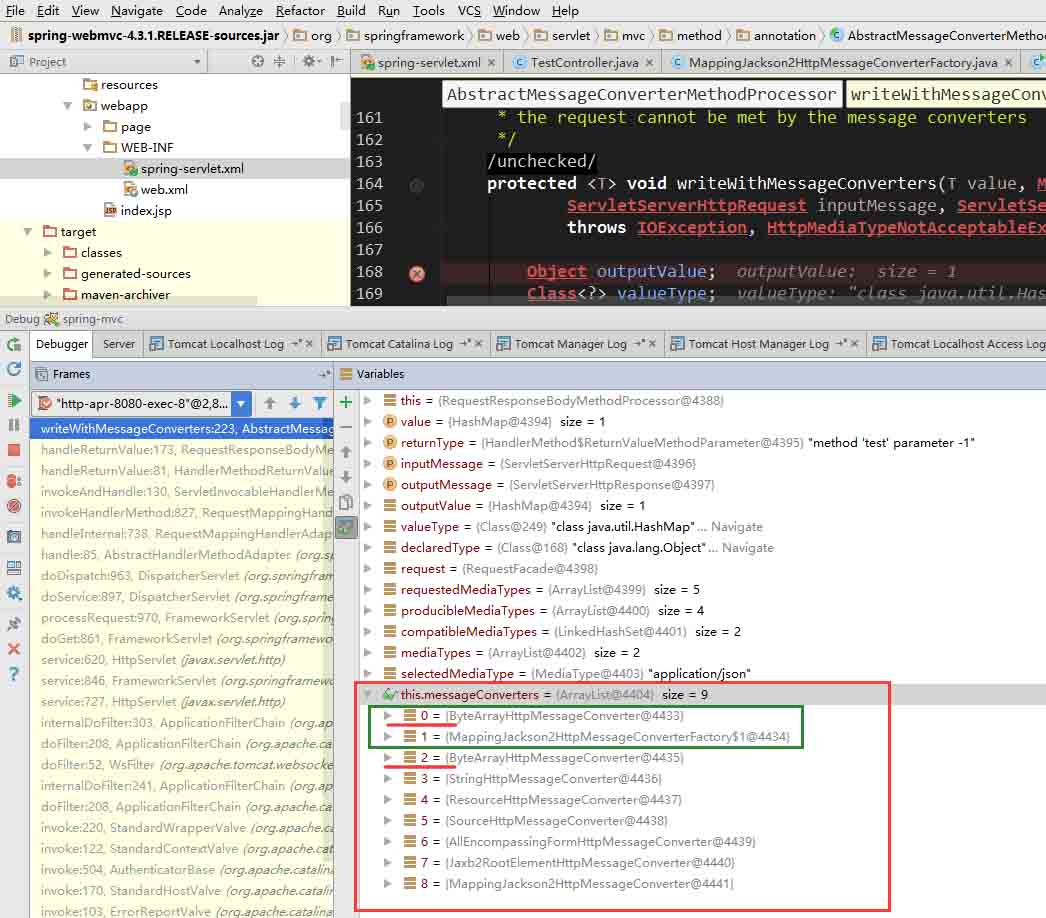The image size is (1046, 918).
Task: Open the VCS menu
Action: (469, 11)
